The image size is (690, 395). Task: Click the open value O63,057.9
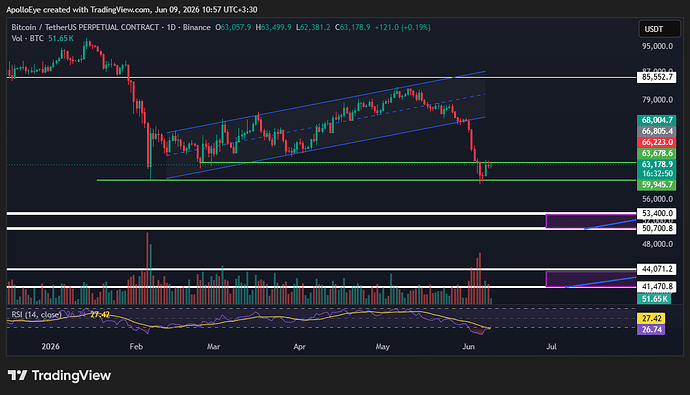click(x=233, y=27)
